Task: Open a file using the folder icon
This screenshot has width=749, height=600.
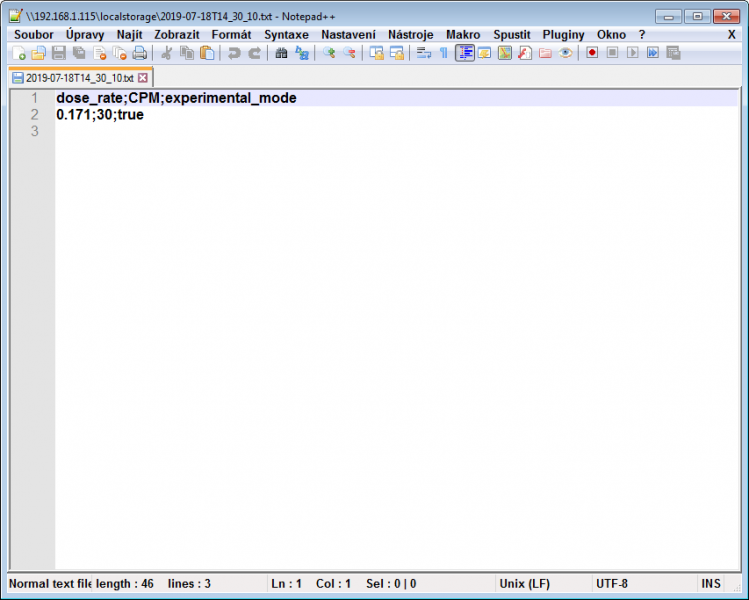Action: tap(38, 53)
